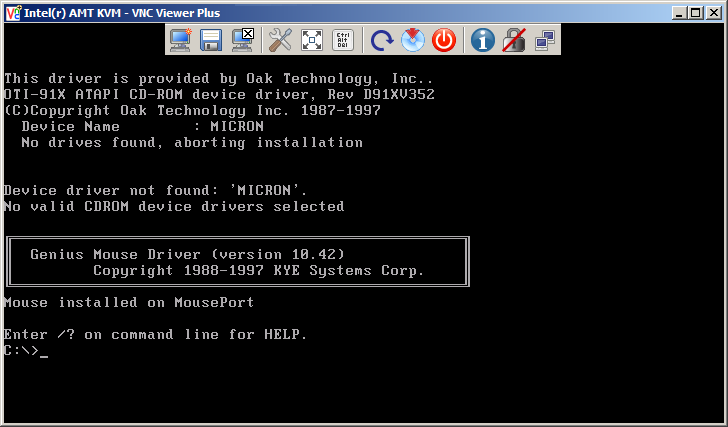This screenshot has width=728, height=427.
Task: Click the crossed-out padlock encryption icon
Action: pyautogui.click(x=514, y=40)
